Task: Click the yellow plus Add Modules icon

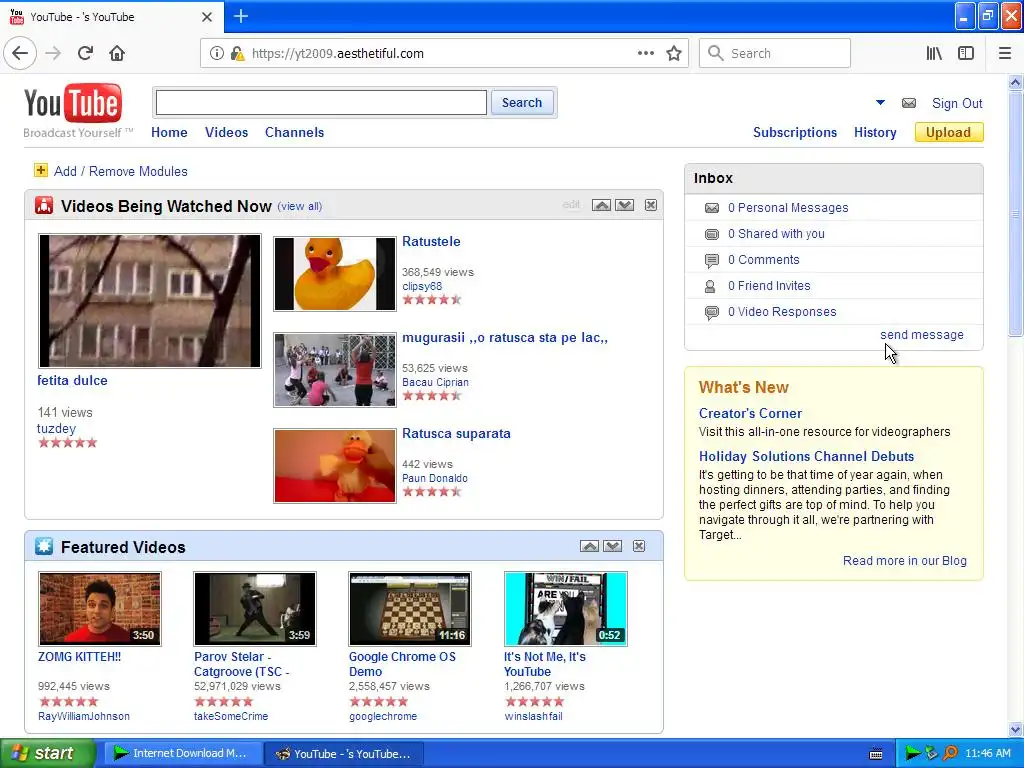Action: [x=40, y=170]
